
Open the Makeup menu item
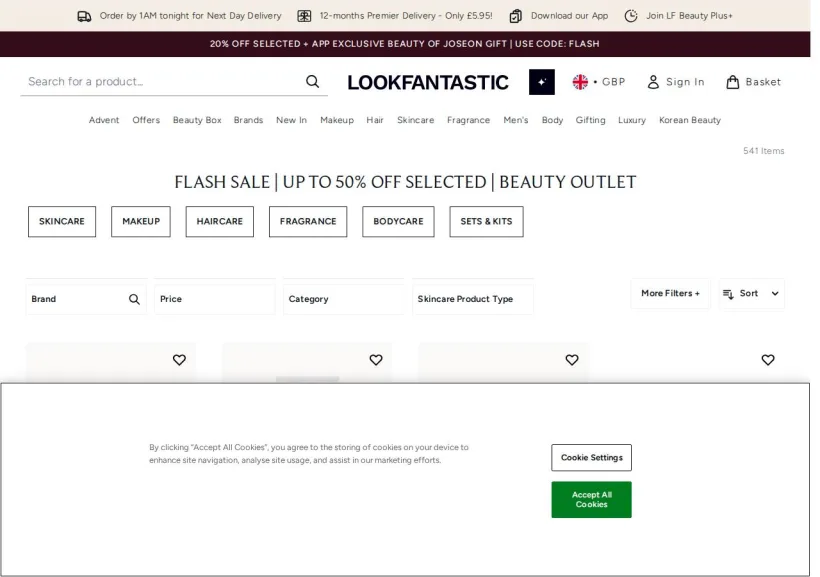click(x=337, y=120)
